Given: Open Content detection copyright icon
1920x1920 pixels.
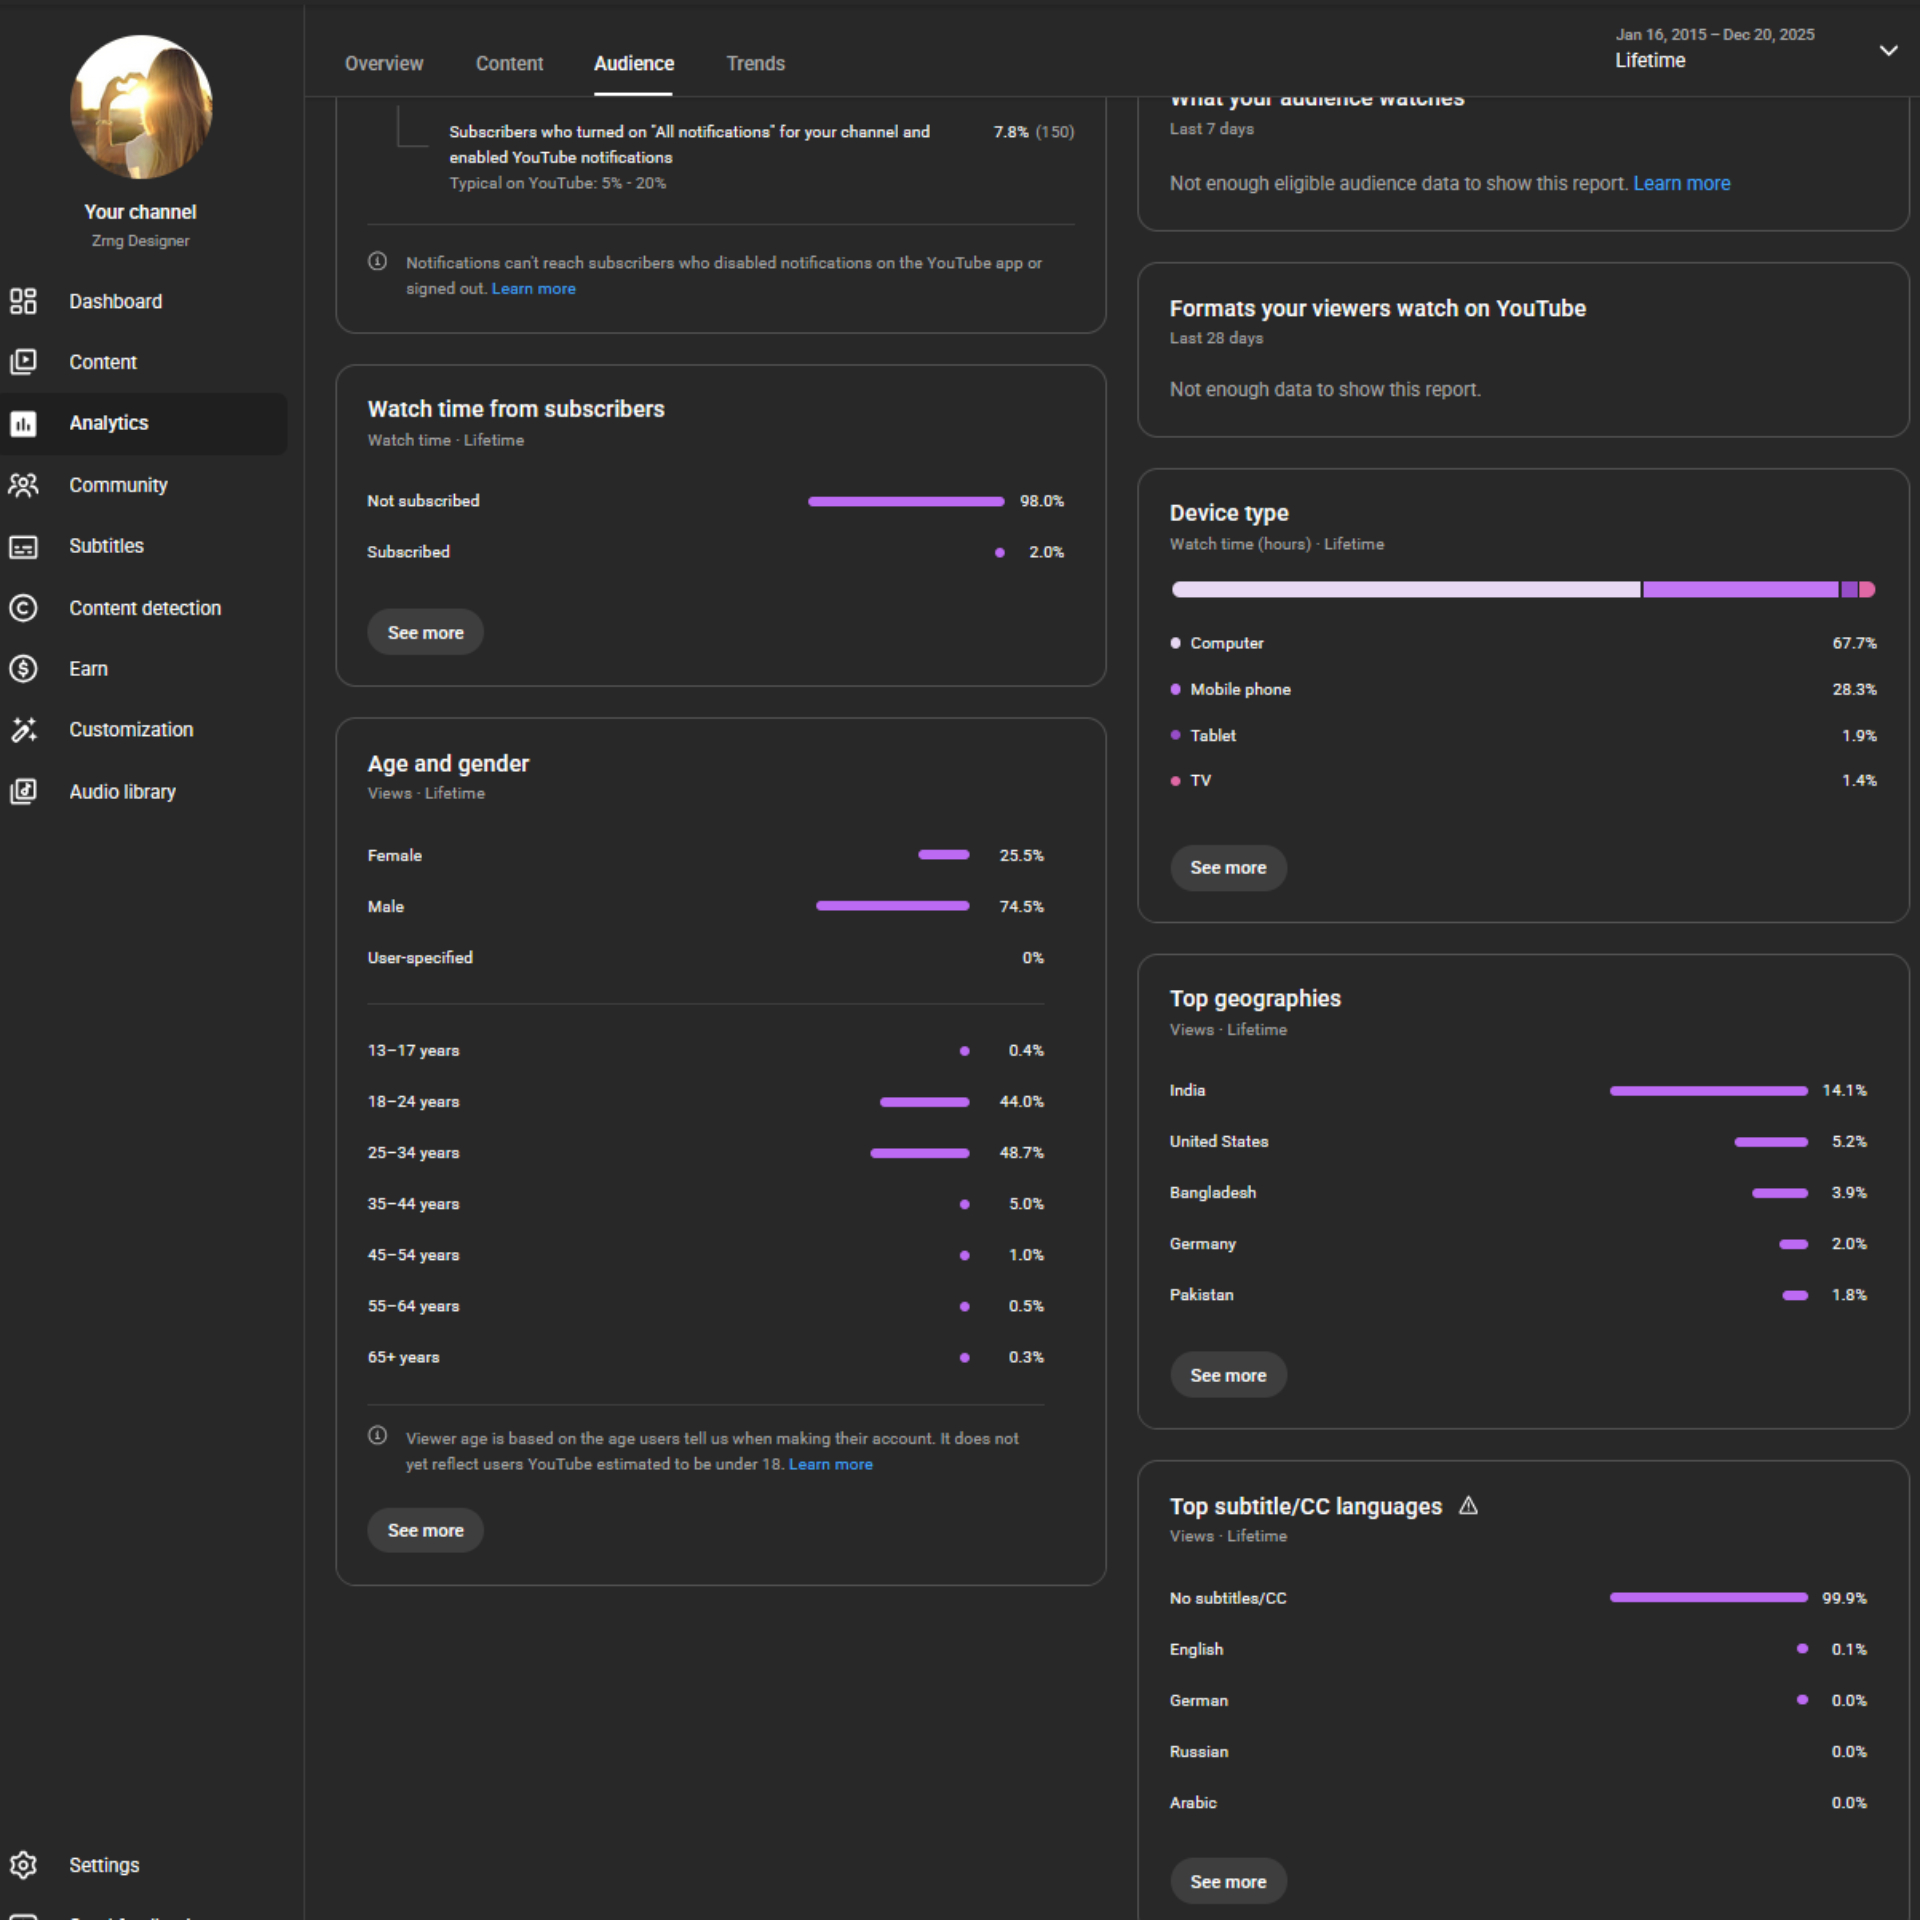Looking at the screenshot, I should (x=23, y=608).
